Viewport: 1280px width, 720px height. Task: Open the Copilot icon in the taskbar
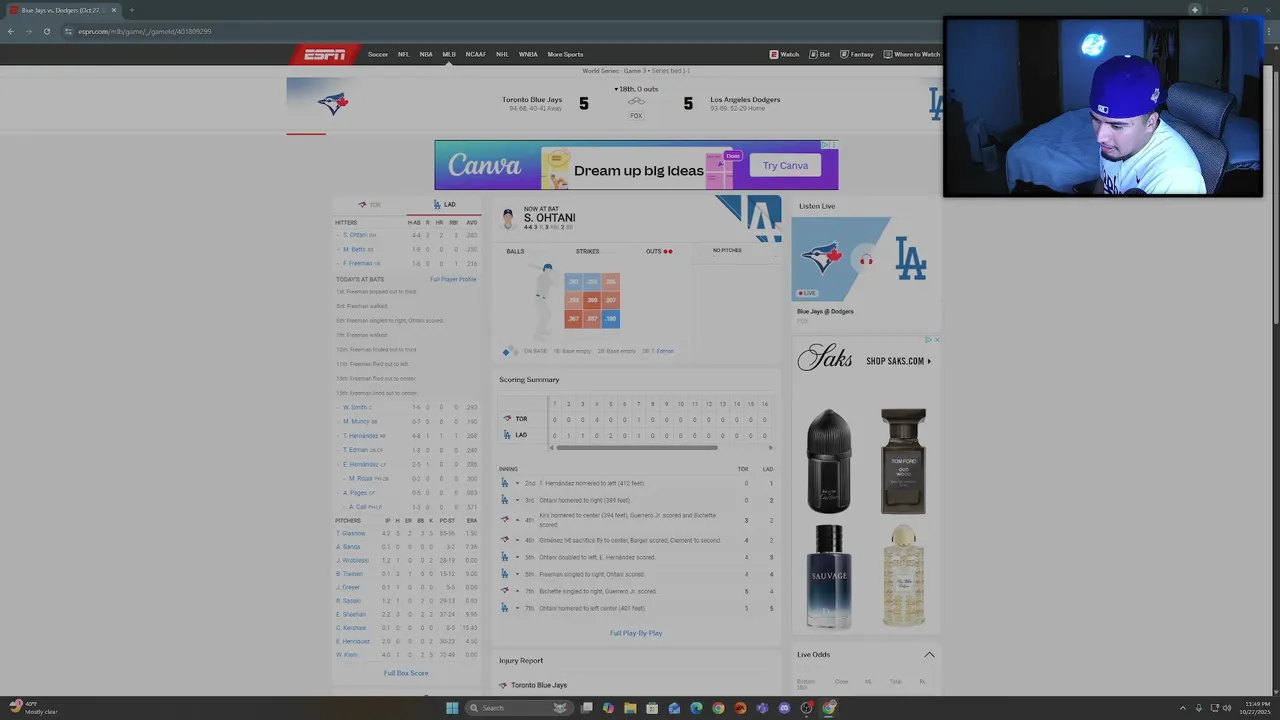(608, 708)
